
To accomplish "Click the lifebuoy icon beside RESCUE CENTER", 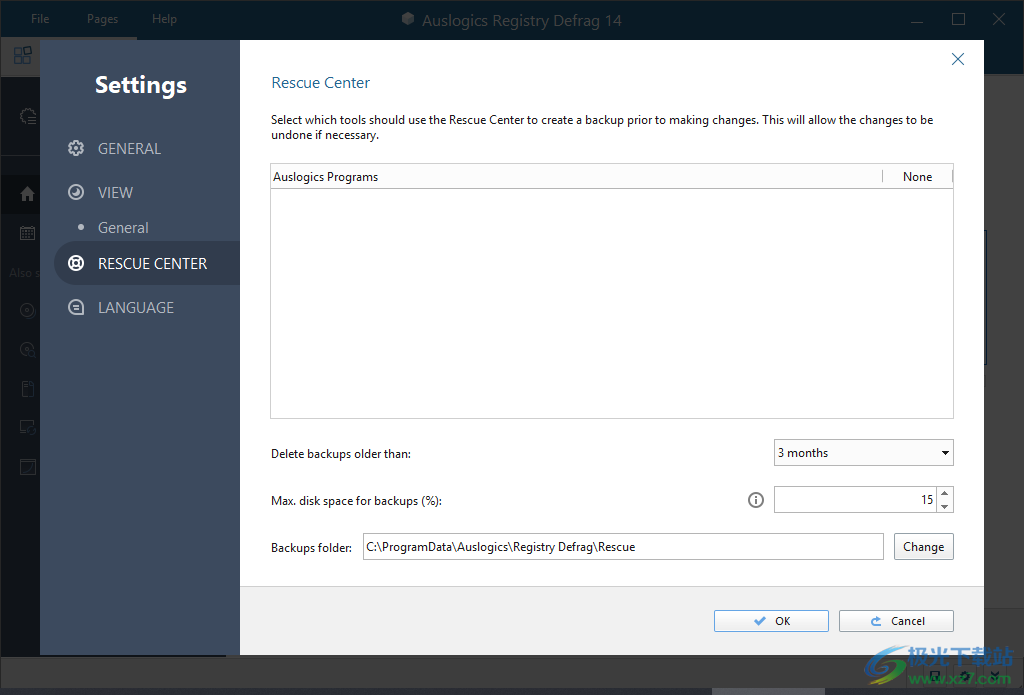I will [x=76, y=263].
